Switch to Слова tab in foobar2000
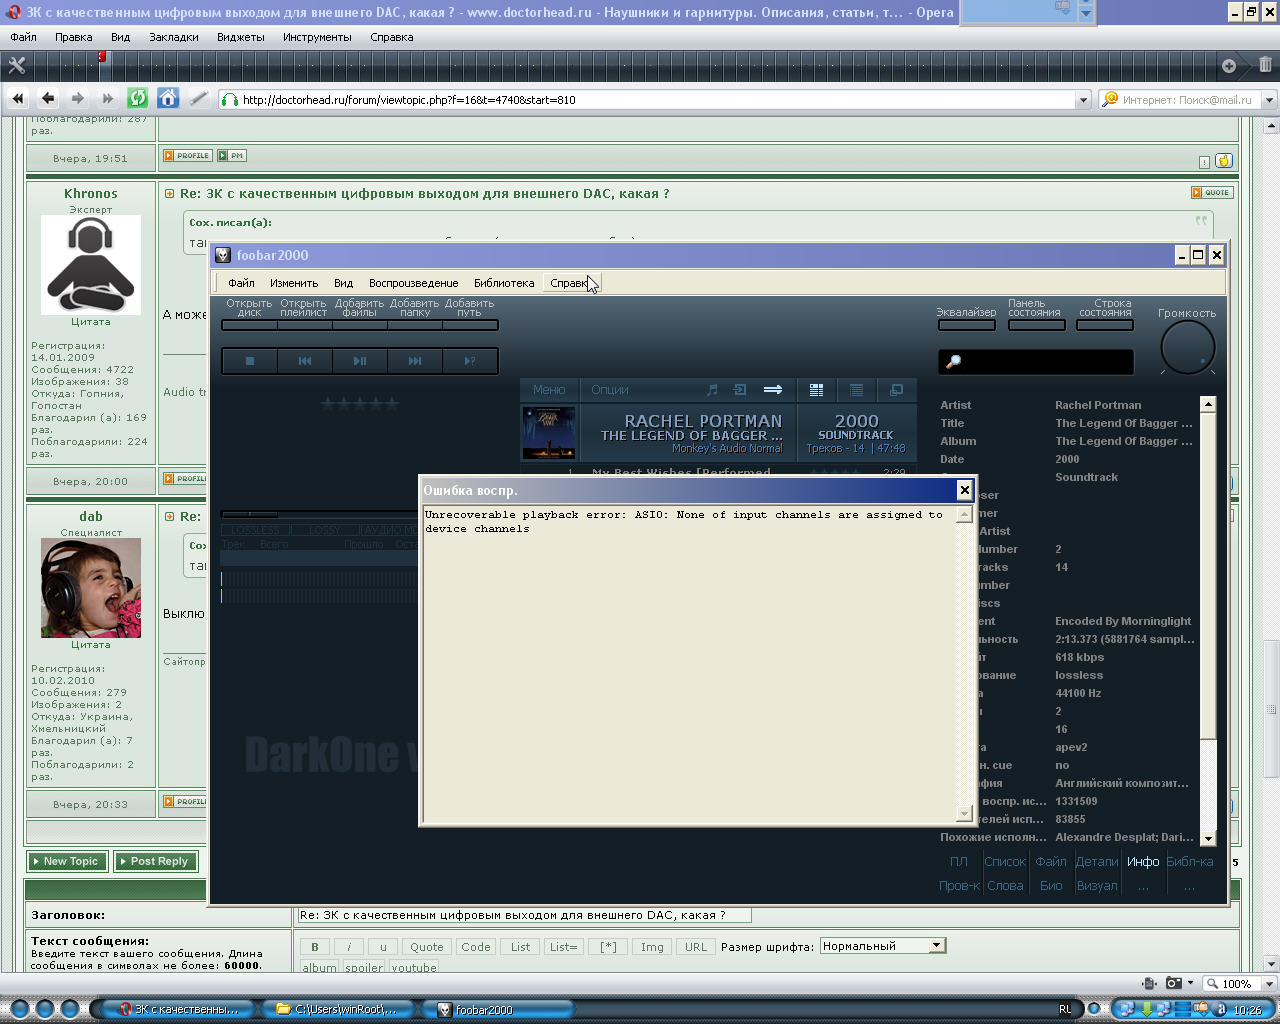The width and height of the screenshot is (1280, 1024). (x=1005, y=885)
